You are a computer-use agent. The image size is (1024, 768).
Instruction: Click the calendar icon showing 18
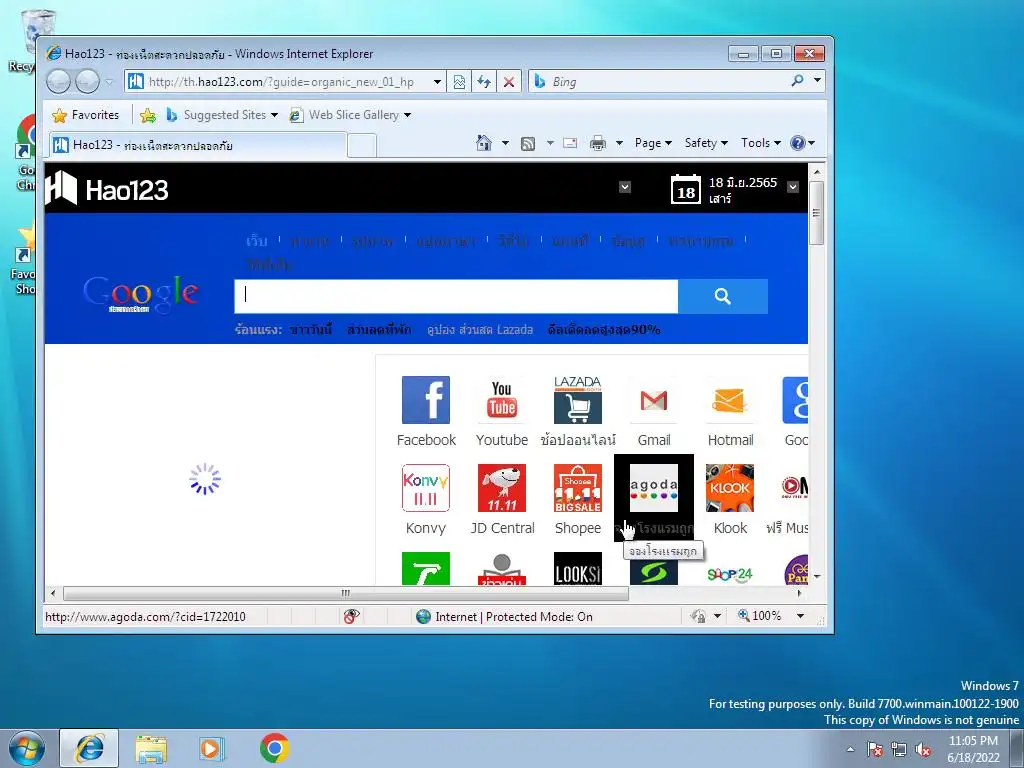click(x=685, y=189)
